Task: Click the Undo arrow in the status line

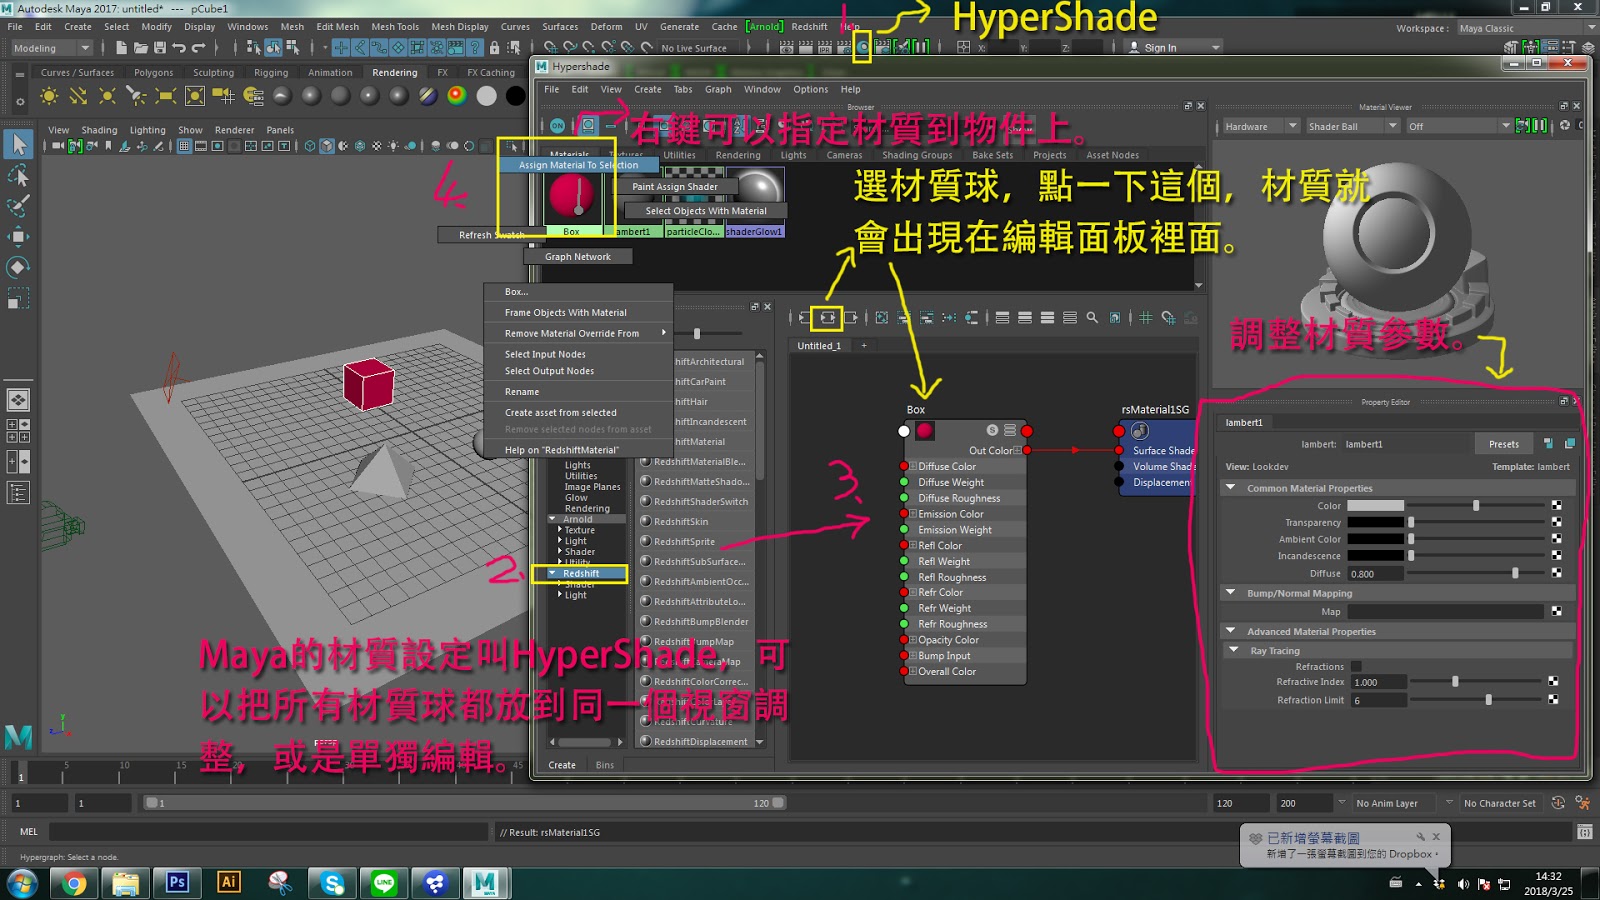Action: [178, 47]
